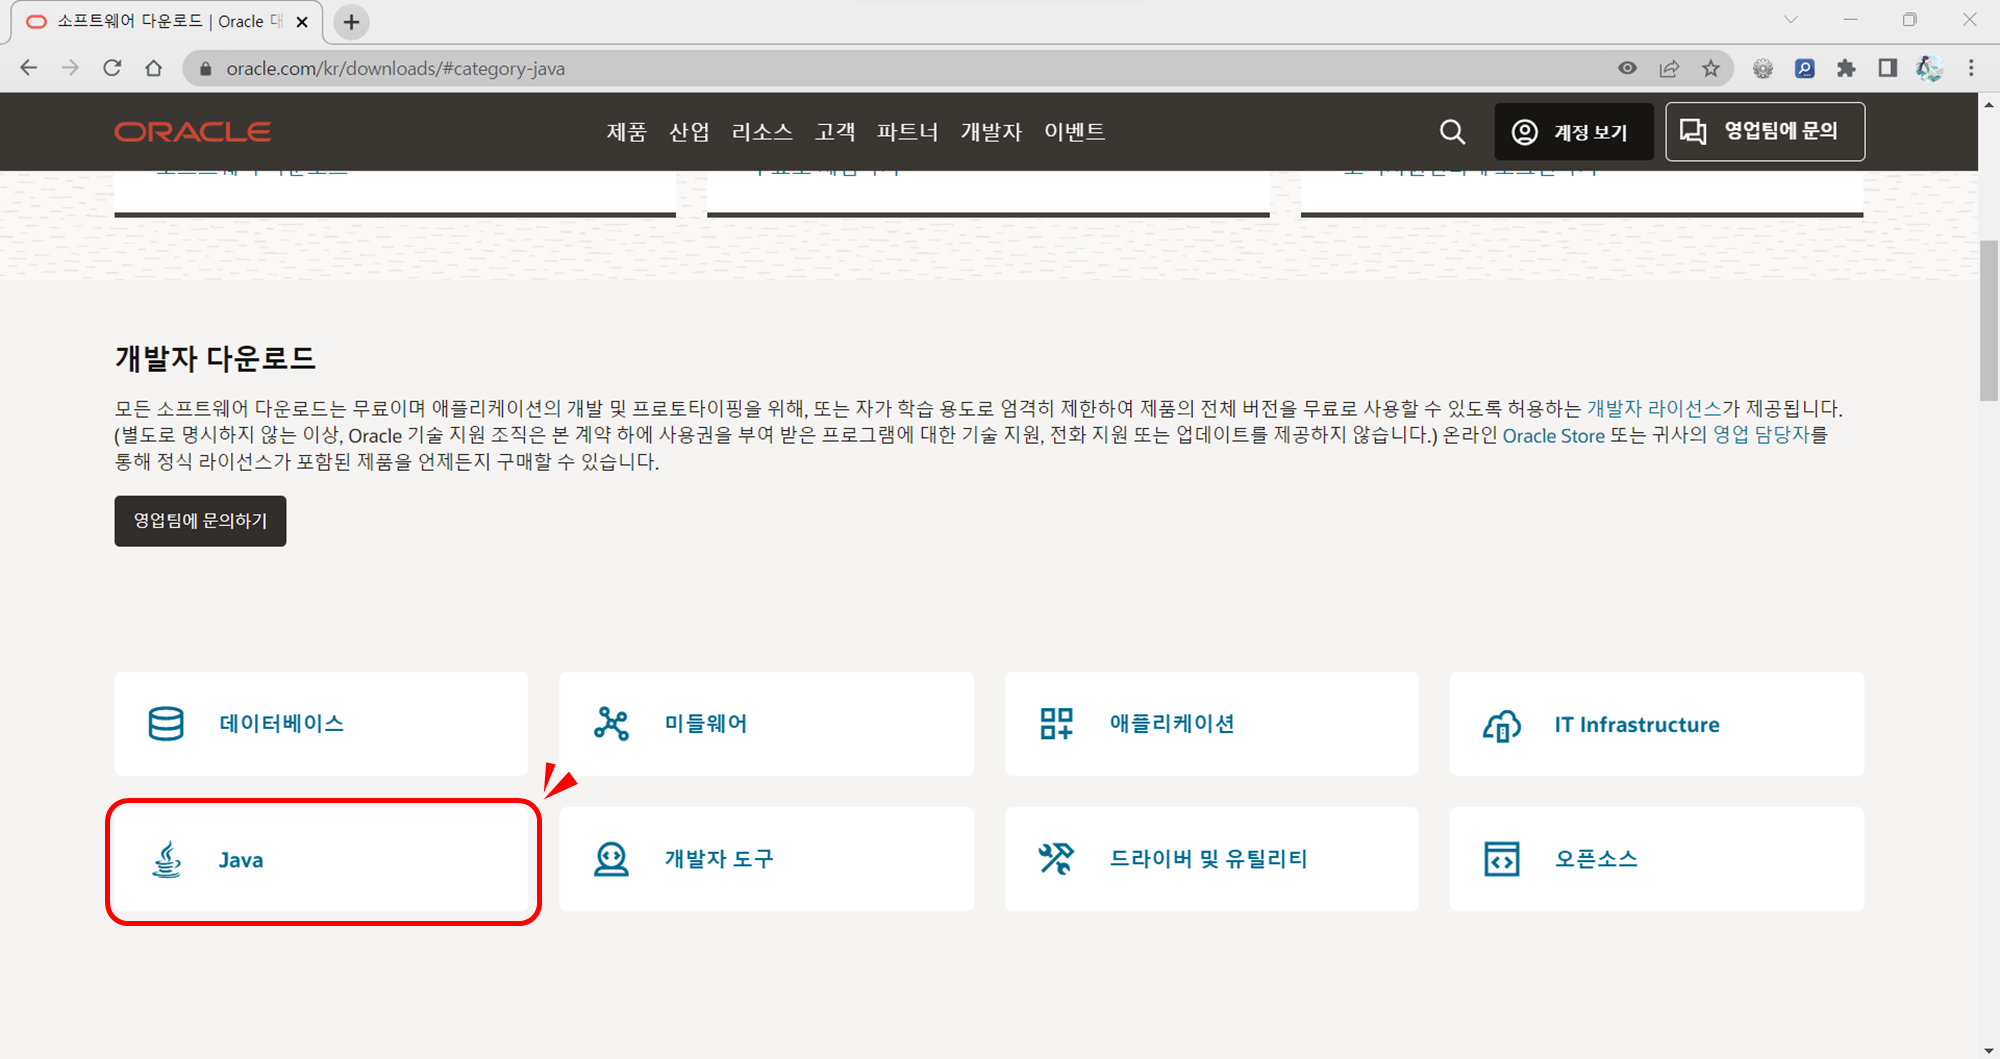This screenshot has height=1059, width=2000.
Task: Open the 데이터베이스 category card
Action: [321, 723]
